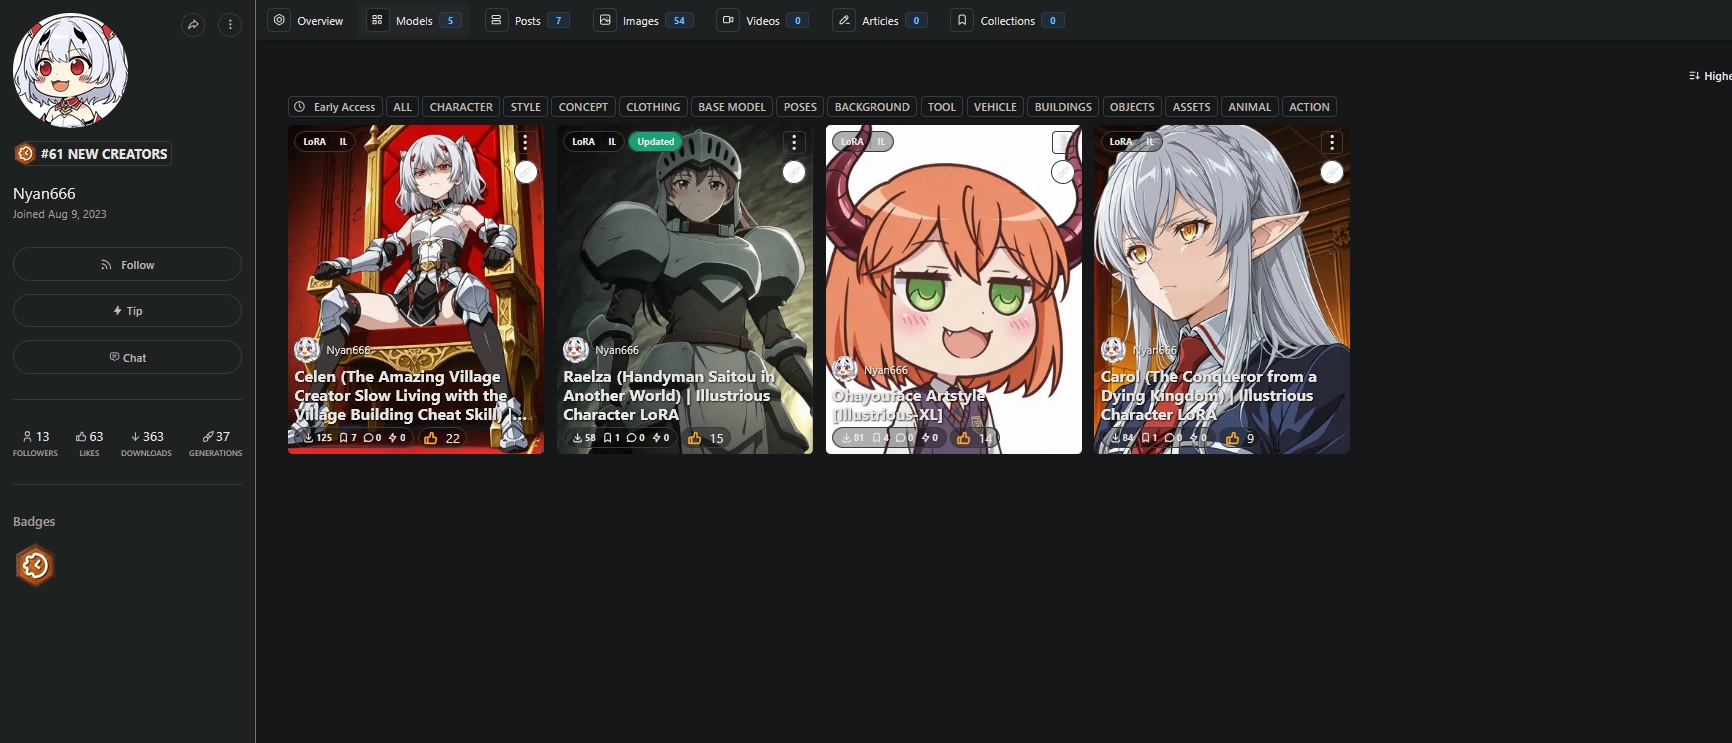Click creator avatar on the Carol card
The width and height of the screenshot is (1732, 743).
coord(1114,349)
